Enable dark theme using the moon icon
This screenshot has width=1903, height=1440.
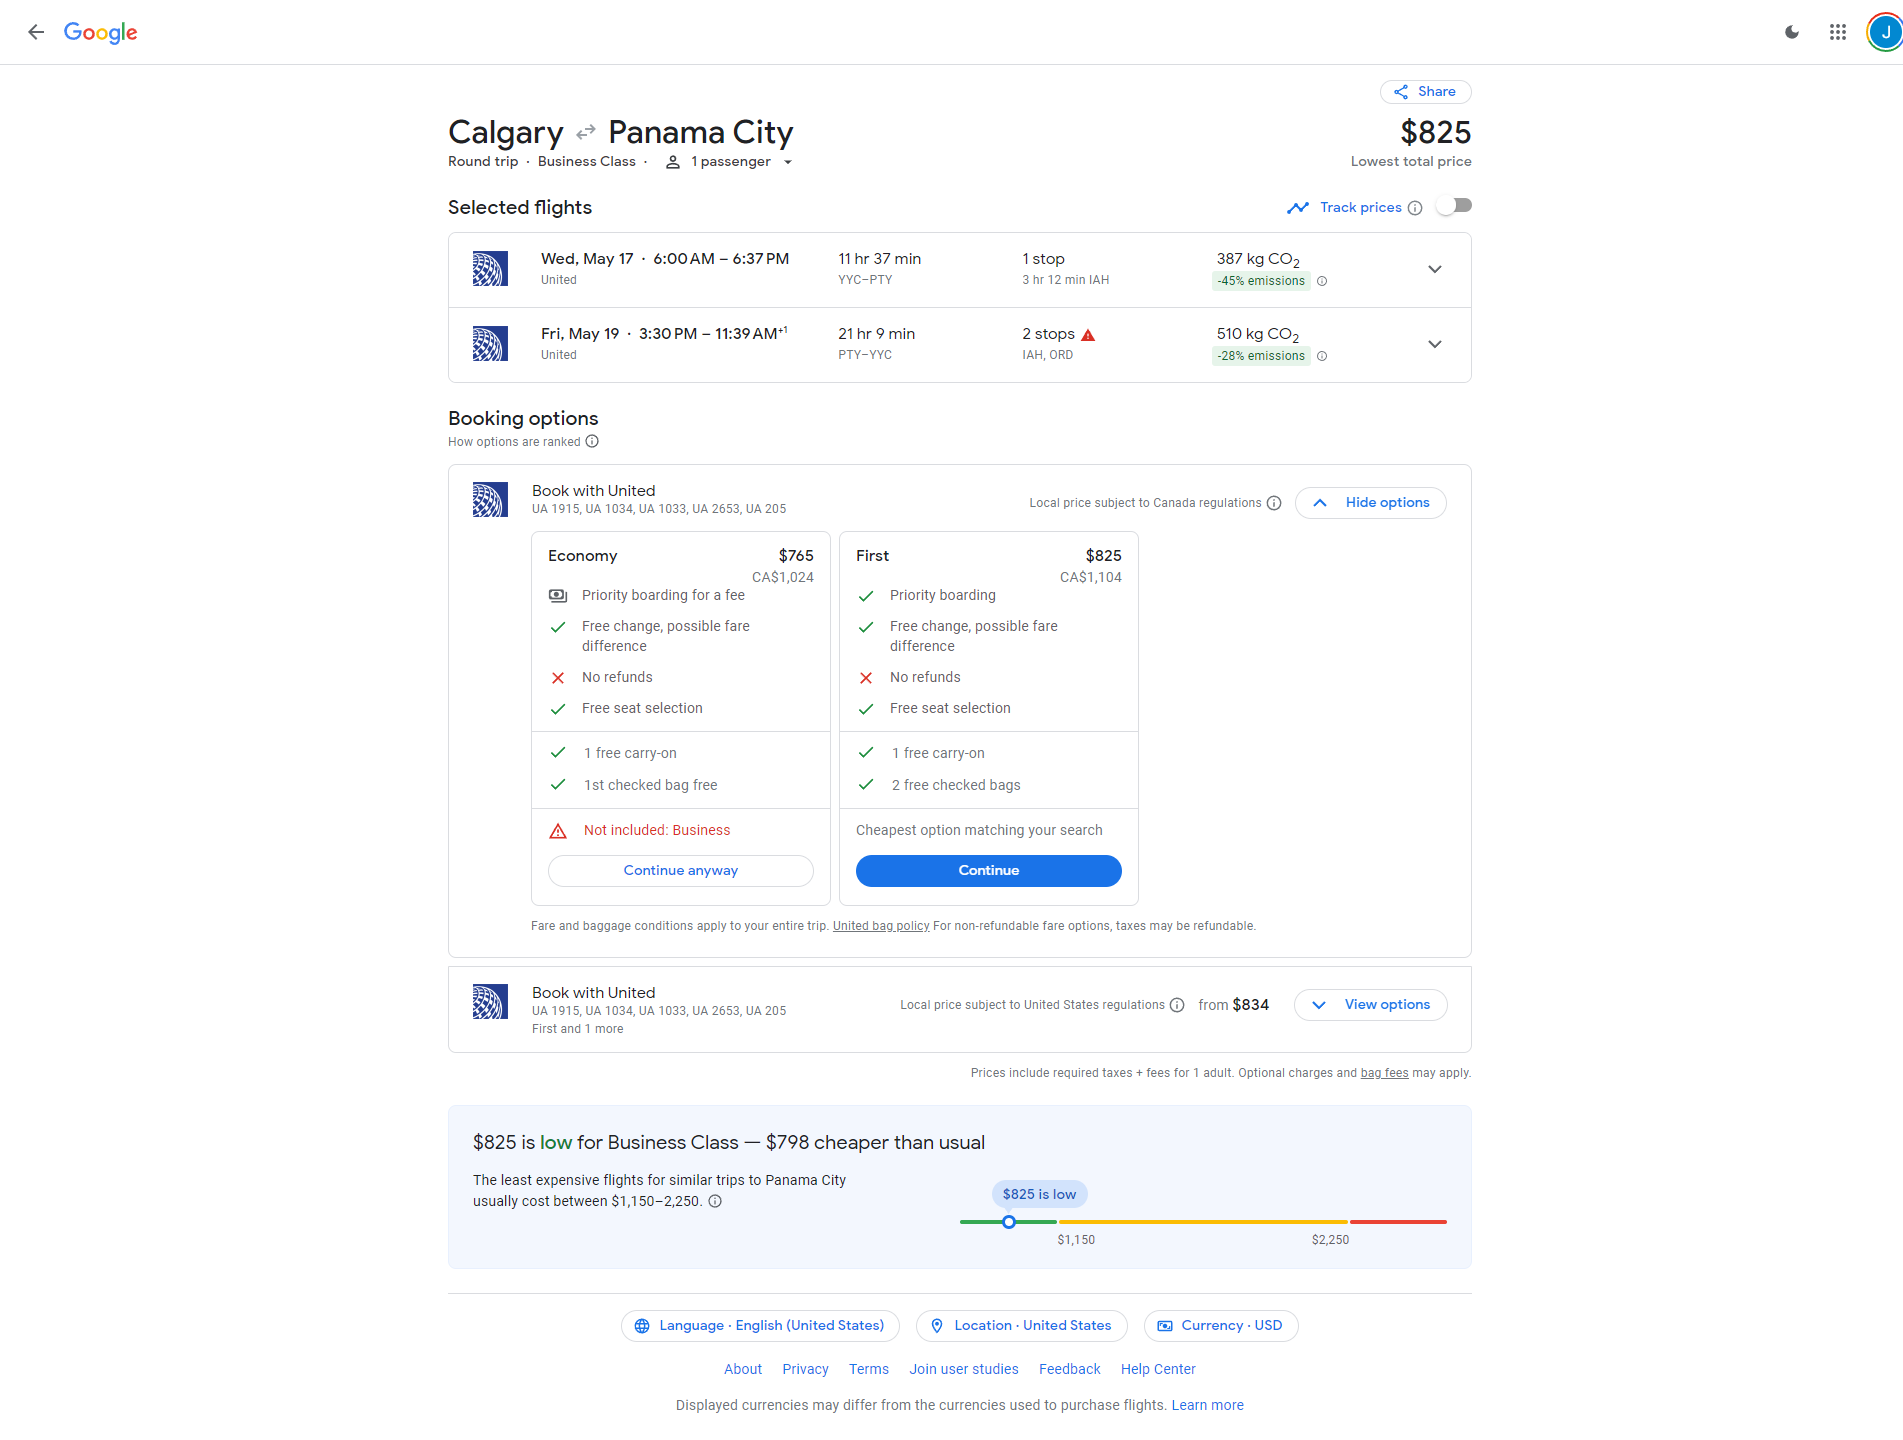pyautogui.click(x=1790, y=31)
